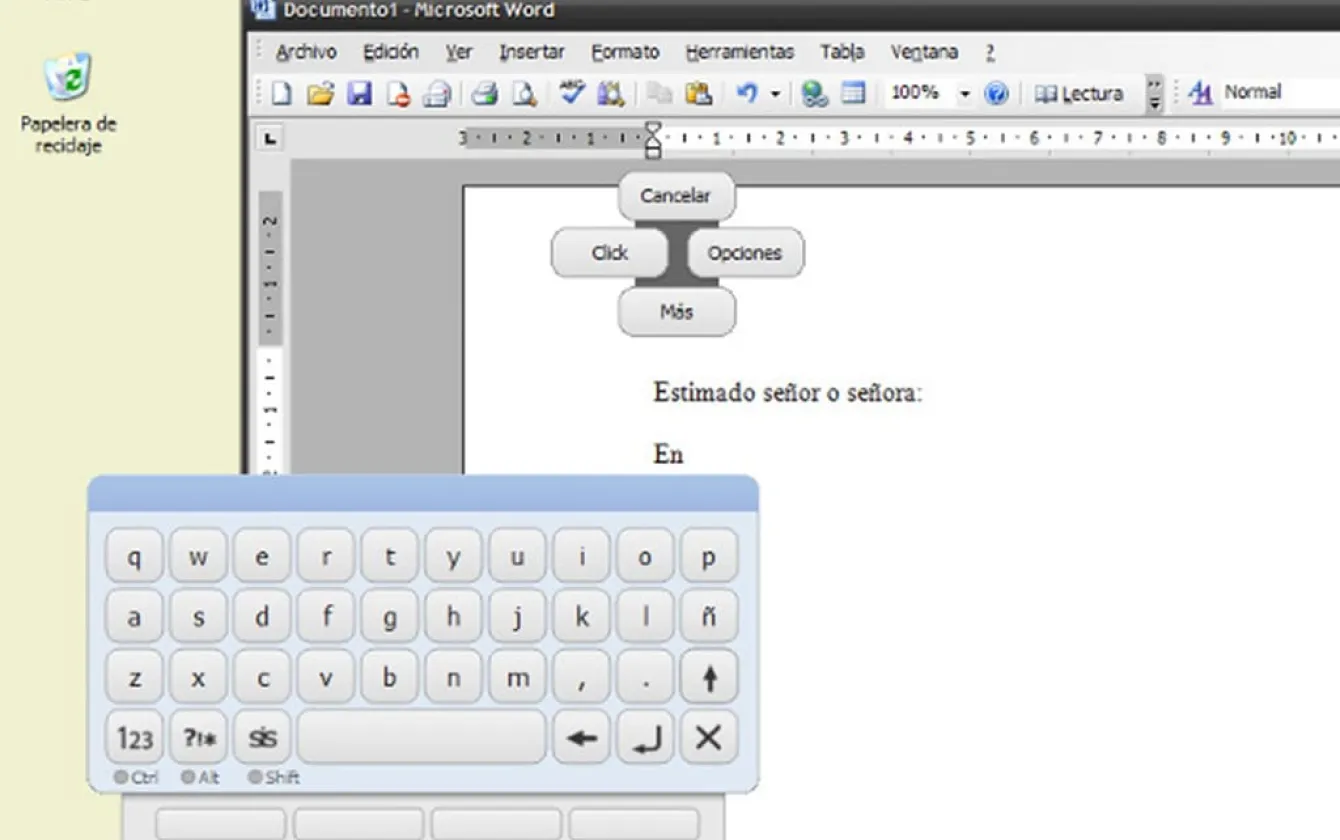Open Microsoft Word Help question mark icon

coord(996,94)
